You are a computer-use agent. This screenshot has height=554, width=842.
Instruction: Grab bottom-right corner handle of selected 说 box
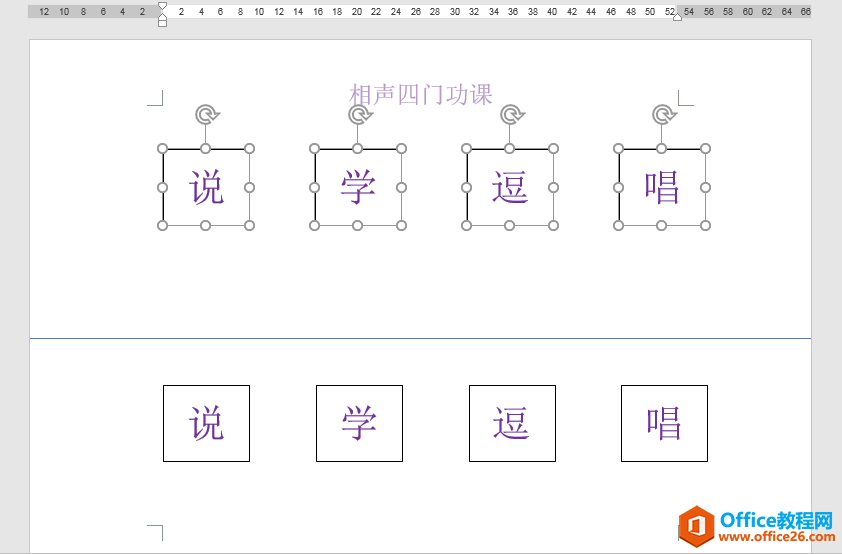point(249,225)
